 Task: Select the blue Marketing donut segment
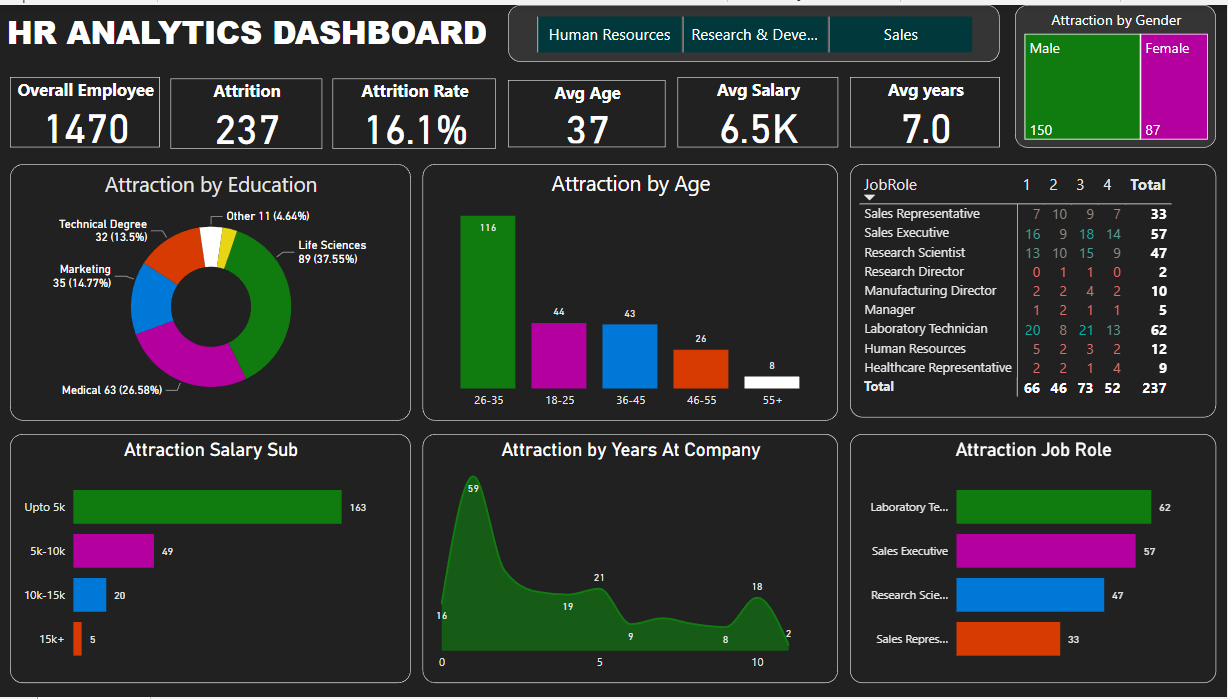152,296
